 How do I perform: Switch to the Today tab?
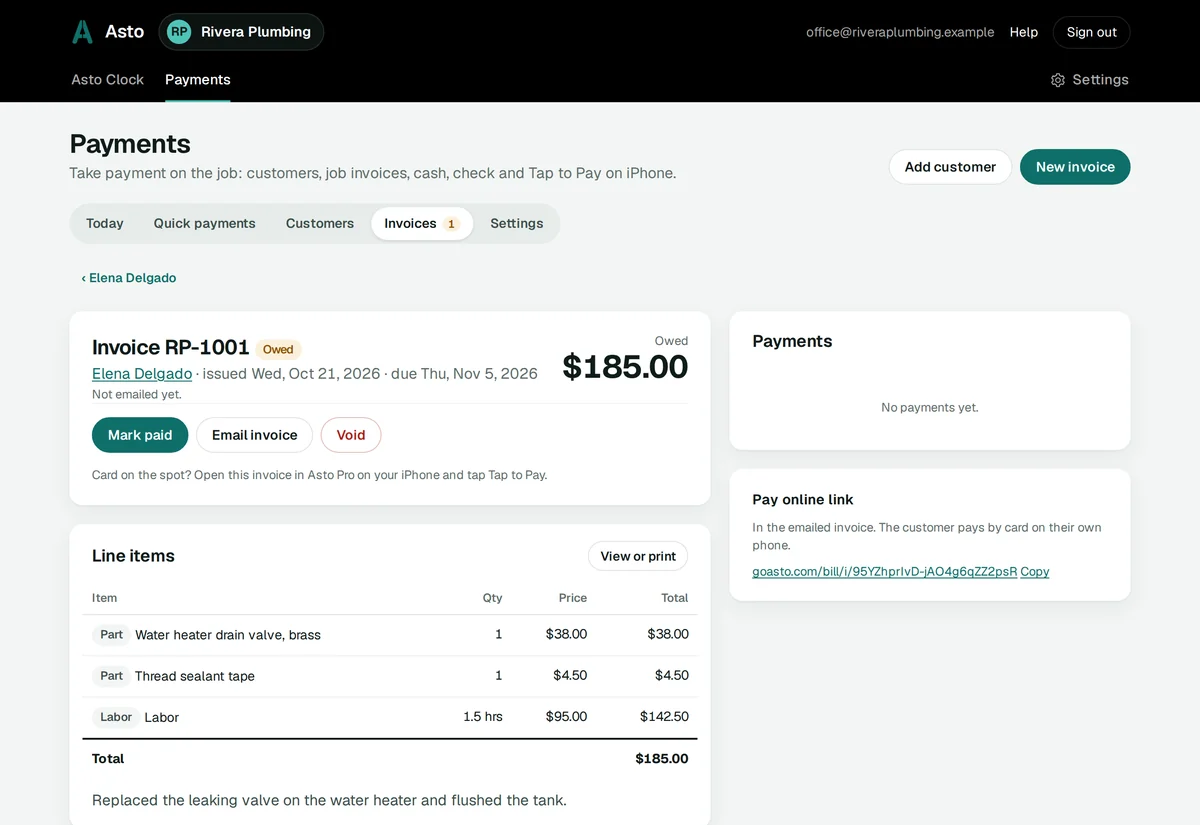tap(105, 223)
